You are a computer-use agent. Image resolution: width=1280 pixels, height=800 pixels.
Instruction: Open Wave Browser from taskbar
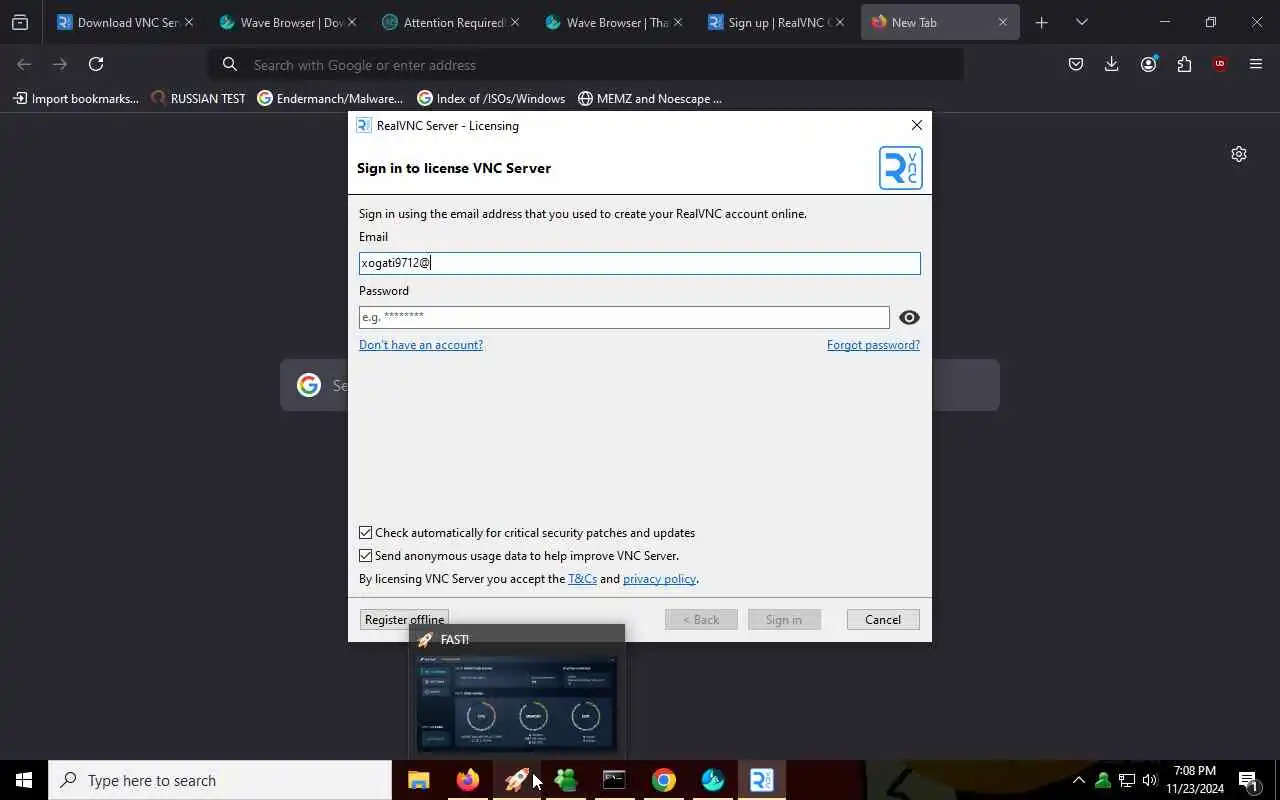[713, 780]
